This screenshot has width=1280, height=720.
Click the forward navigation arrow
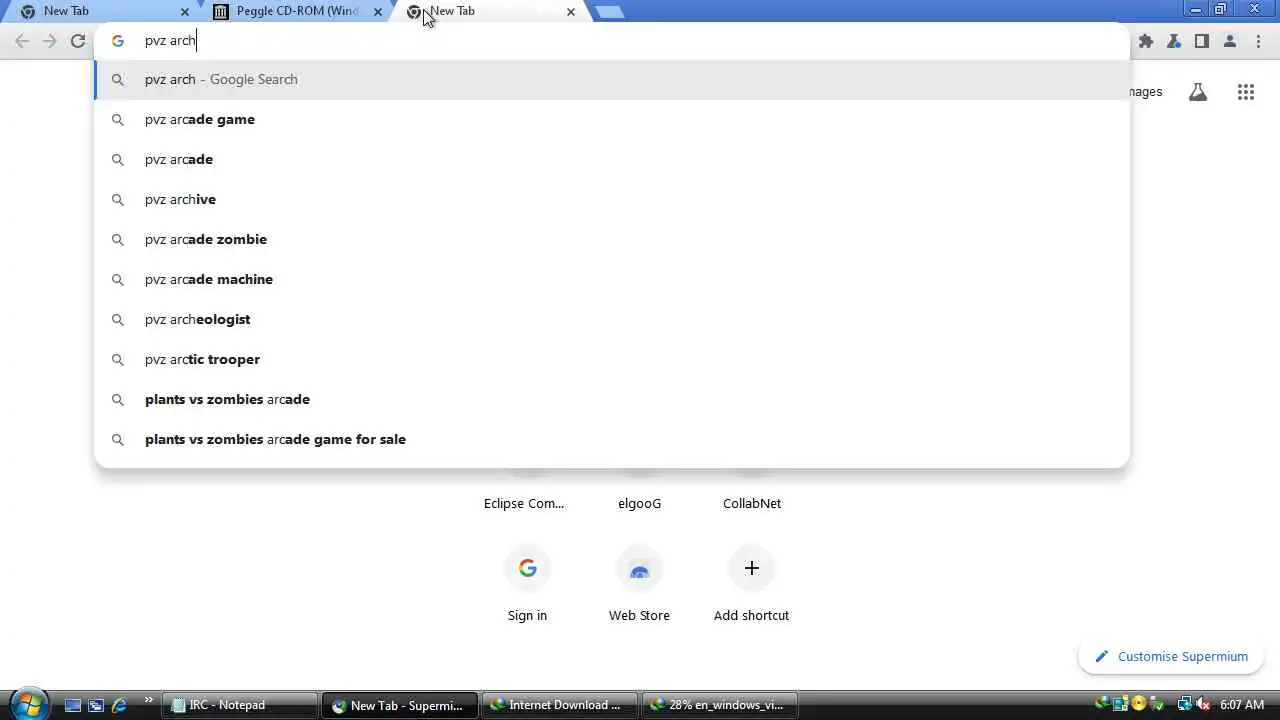[50, 41]
